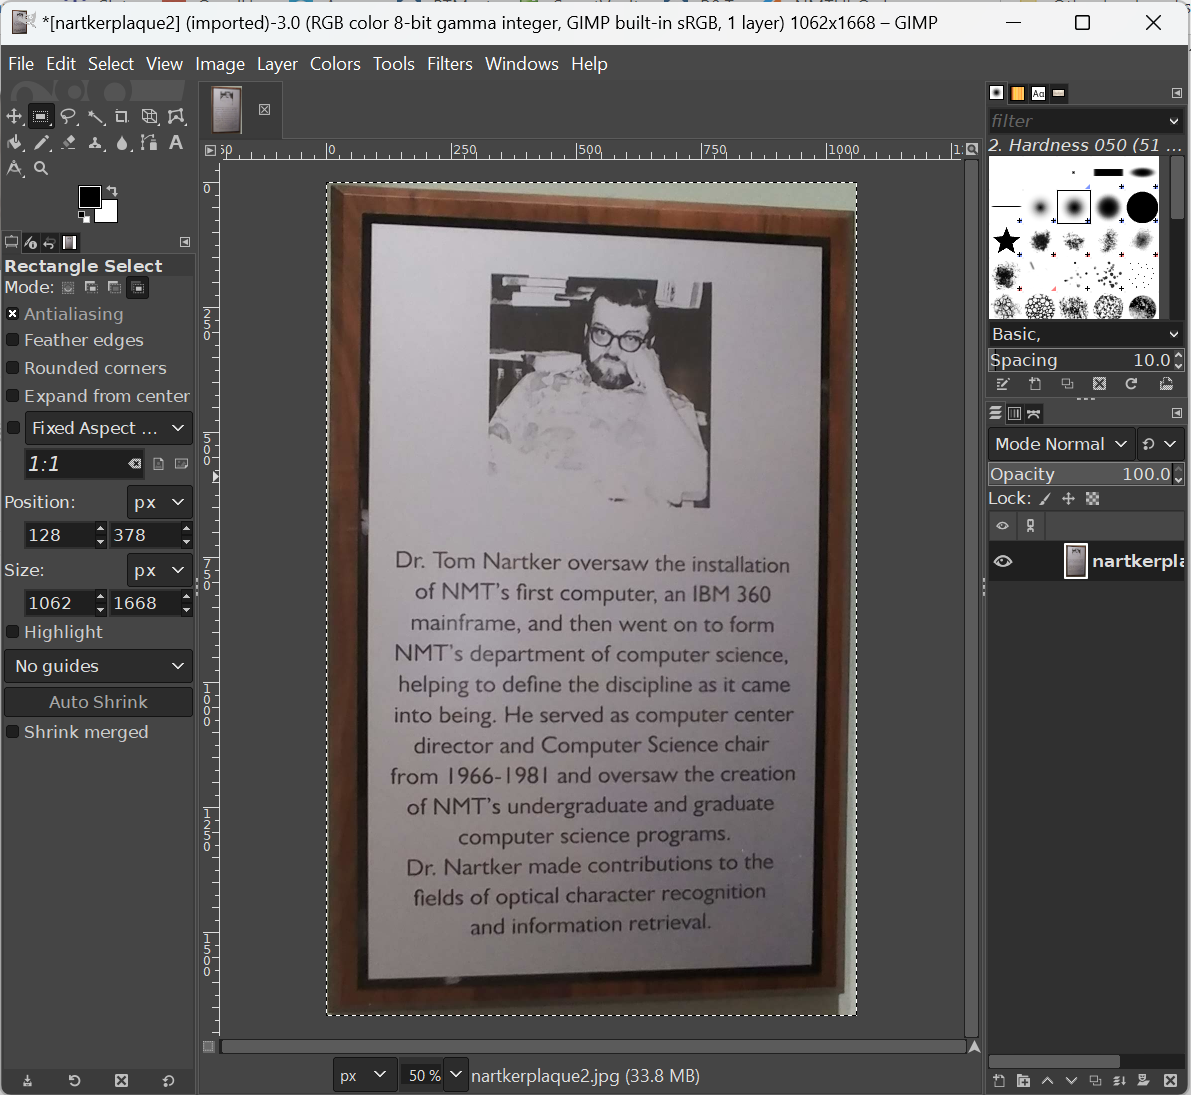Pick the Fuzzy Select magic wand tool
This screenshot has height=1095, width=1191.
tap(96, 117)
